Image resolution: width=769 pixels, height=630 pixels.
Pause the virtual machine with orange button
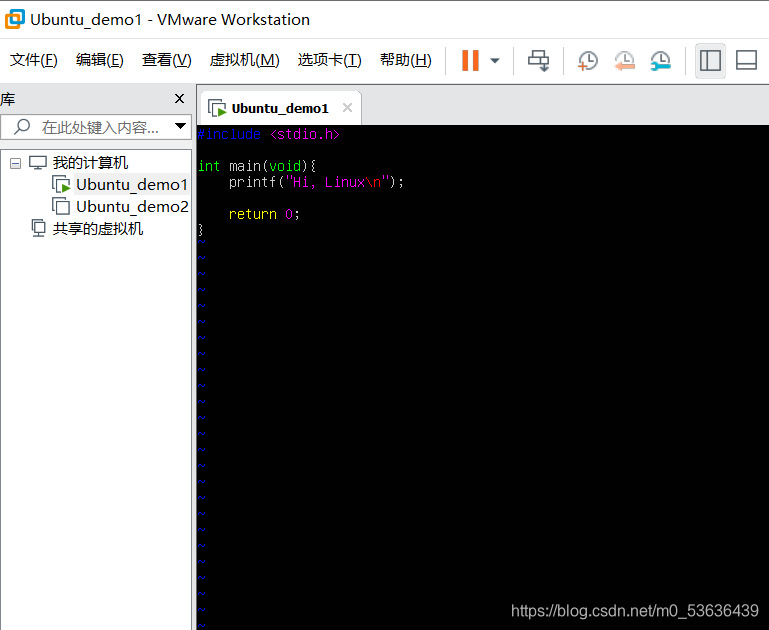[470, 60]
